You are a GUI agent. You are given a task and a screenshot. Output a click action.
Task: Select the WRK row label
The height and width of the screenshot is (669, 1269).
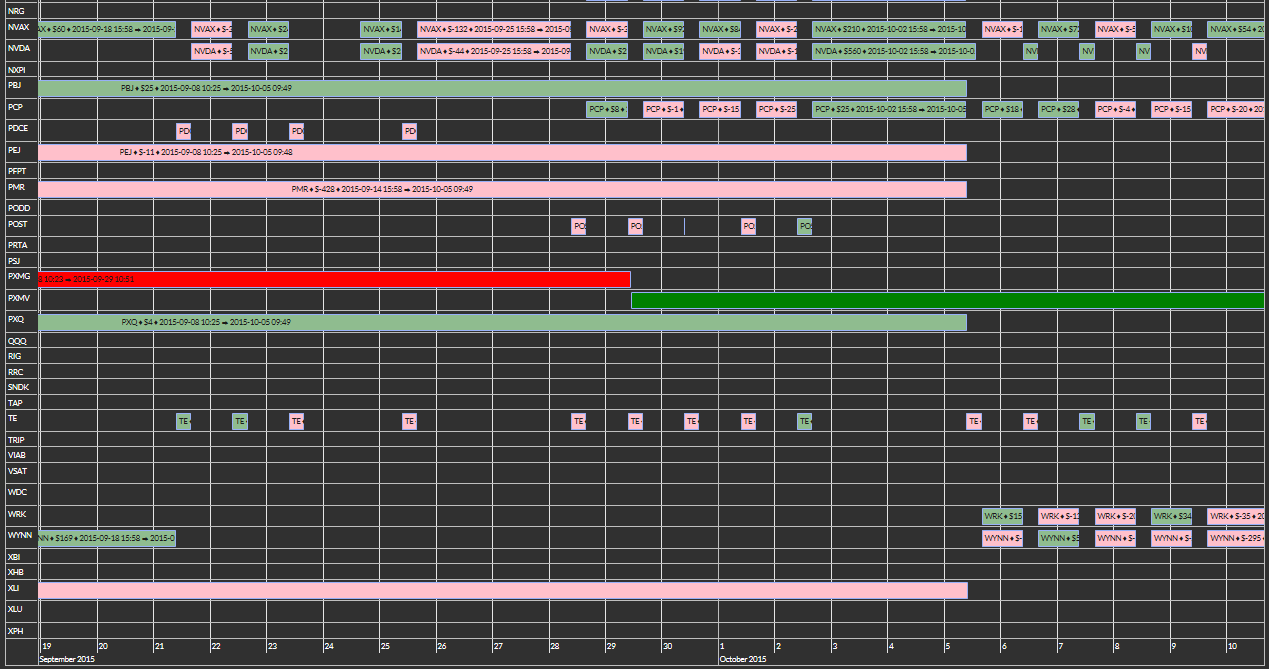click(17, 514)
